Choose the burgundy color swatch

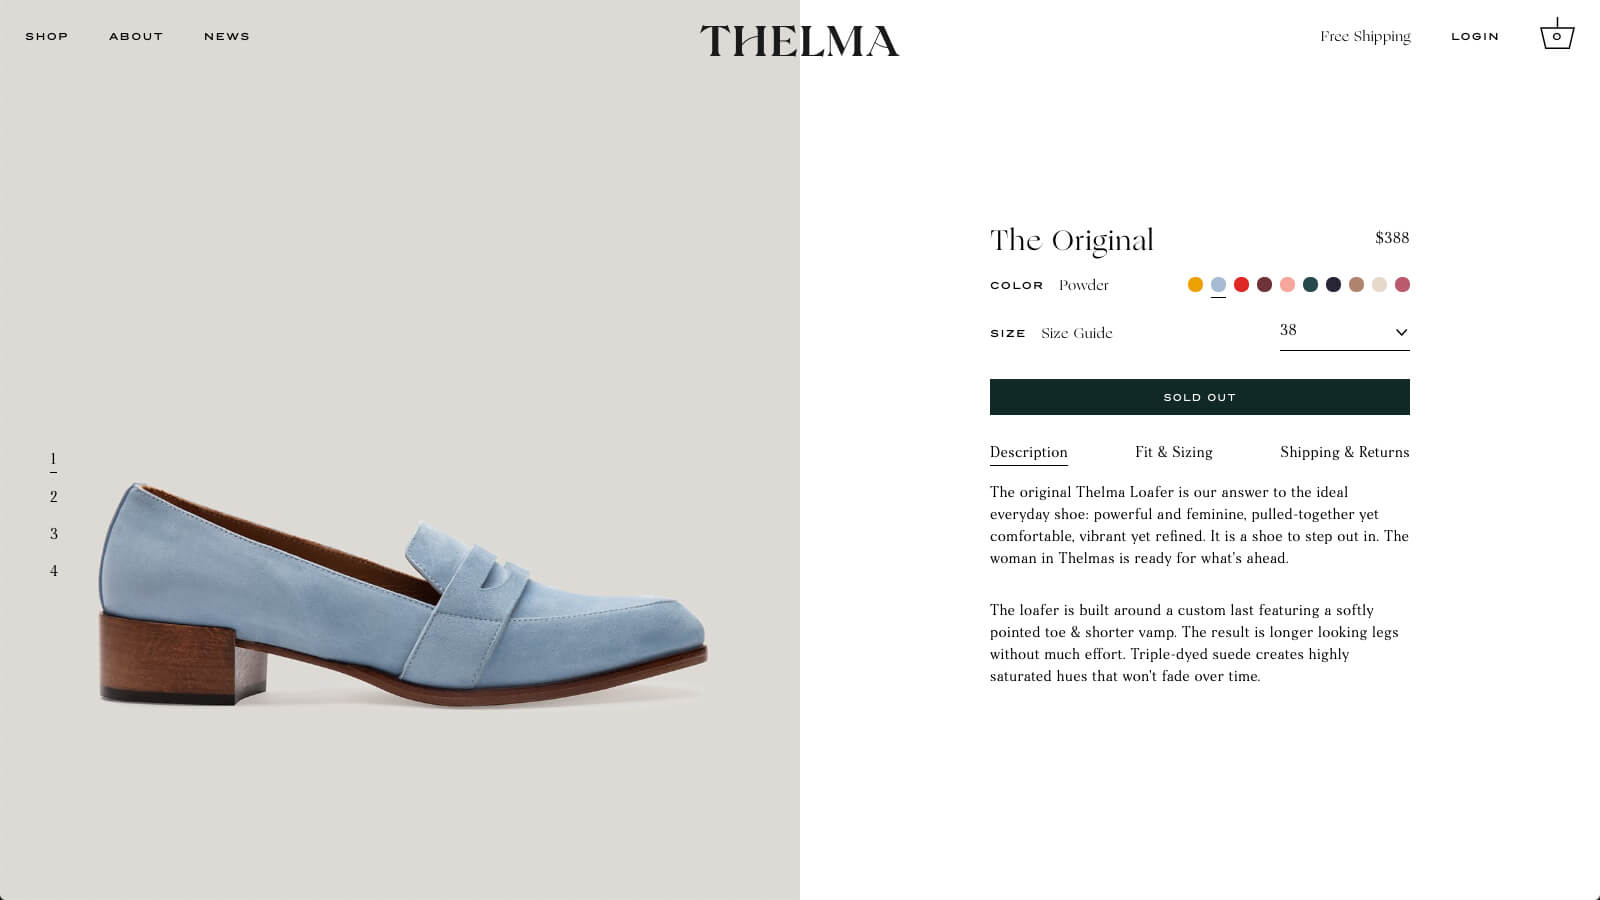tap(1264, 285)
